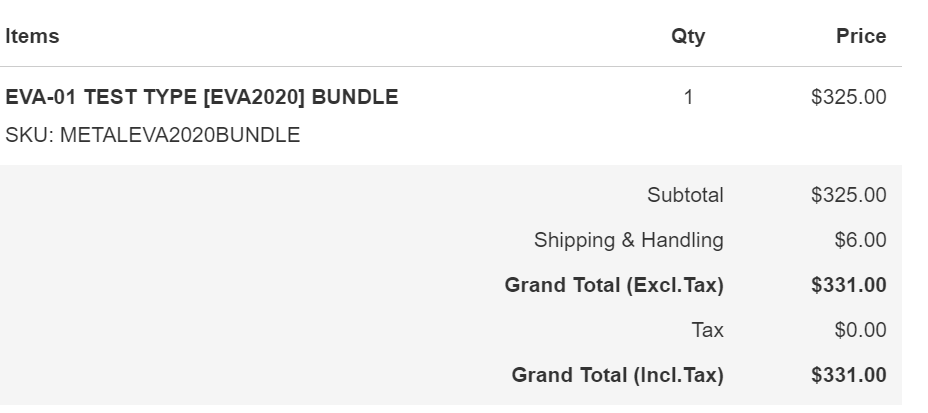Click the Tax amount $0.00

tap(861, 330)
